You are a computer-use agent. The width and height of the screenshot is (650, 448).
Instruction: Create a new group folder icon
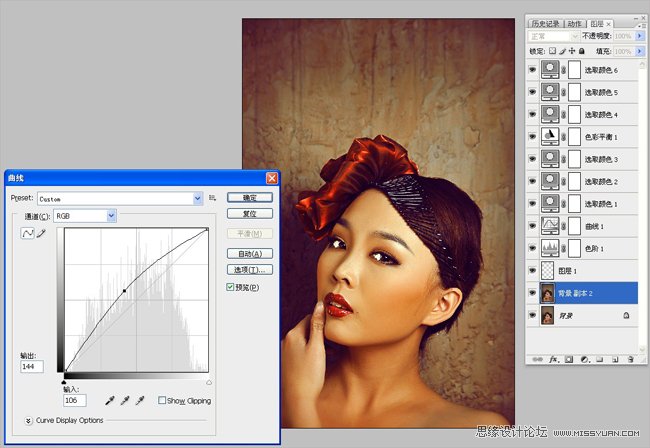[599, 359]
